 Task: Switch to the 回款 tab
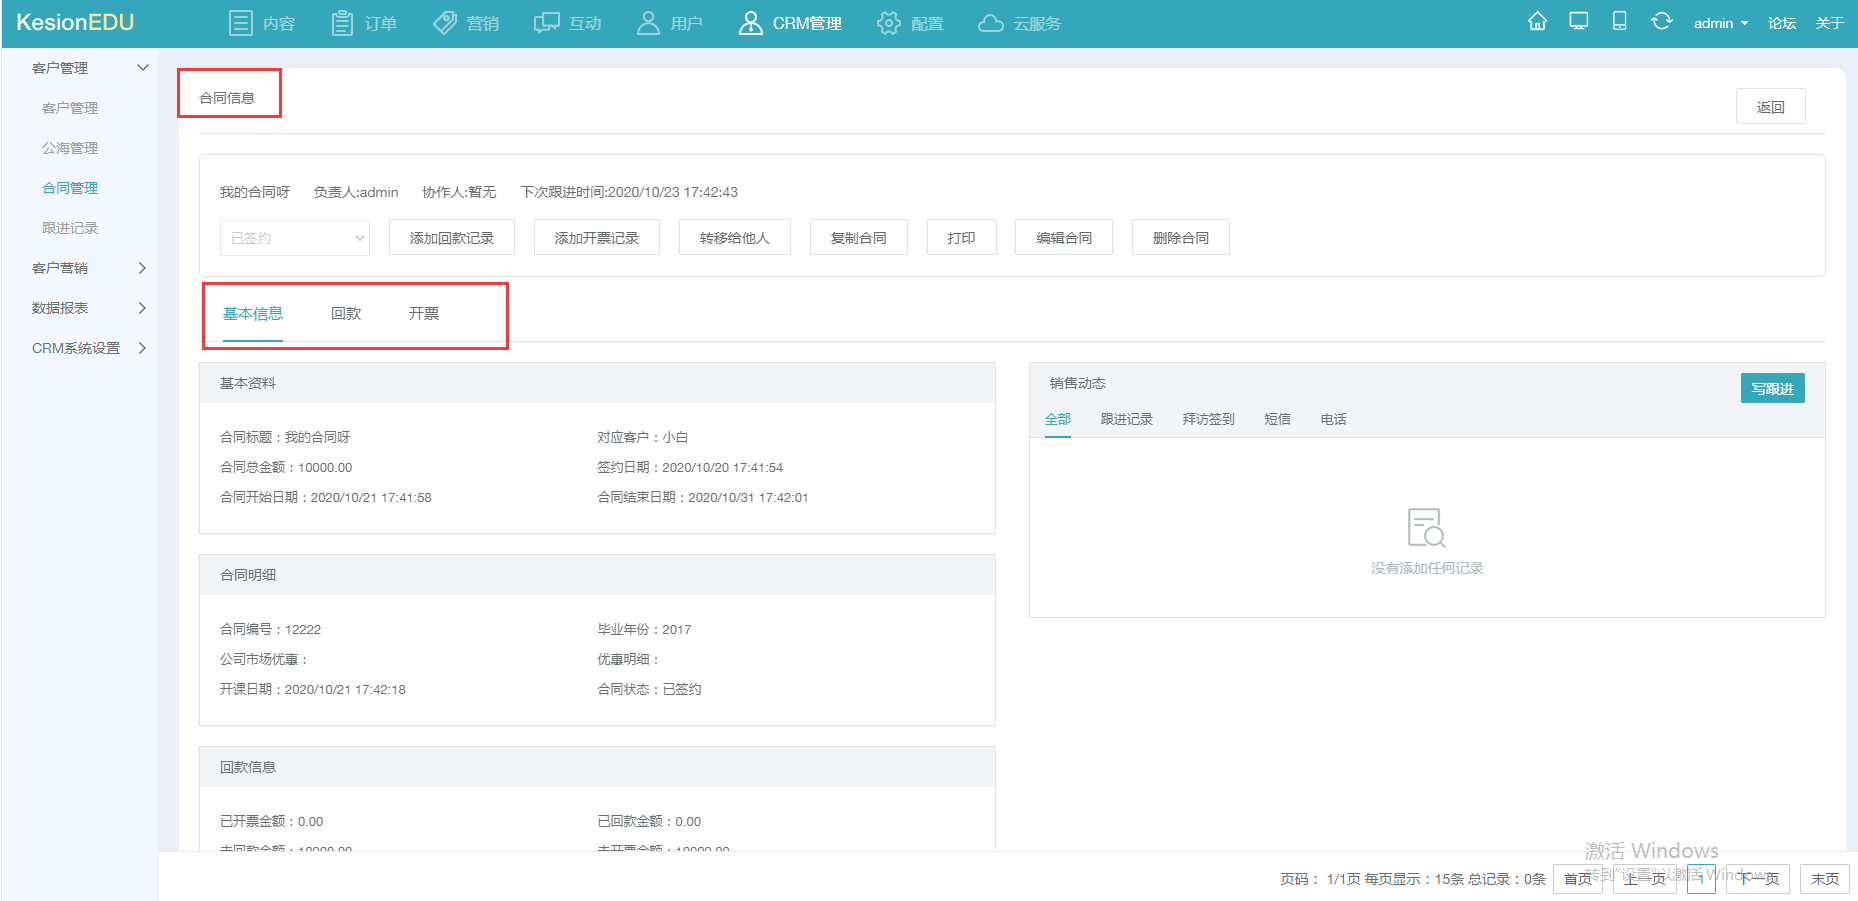point(346,314)
